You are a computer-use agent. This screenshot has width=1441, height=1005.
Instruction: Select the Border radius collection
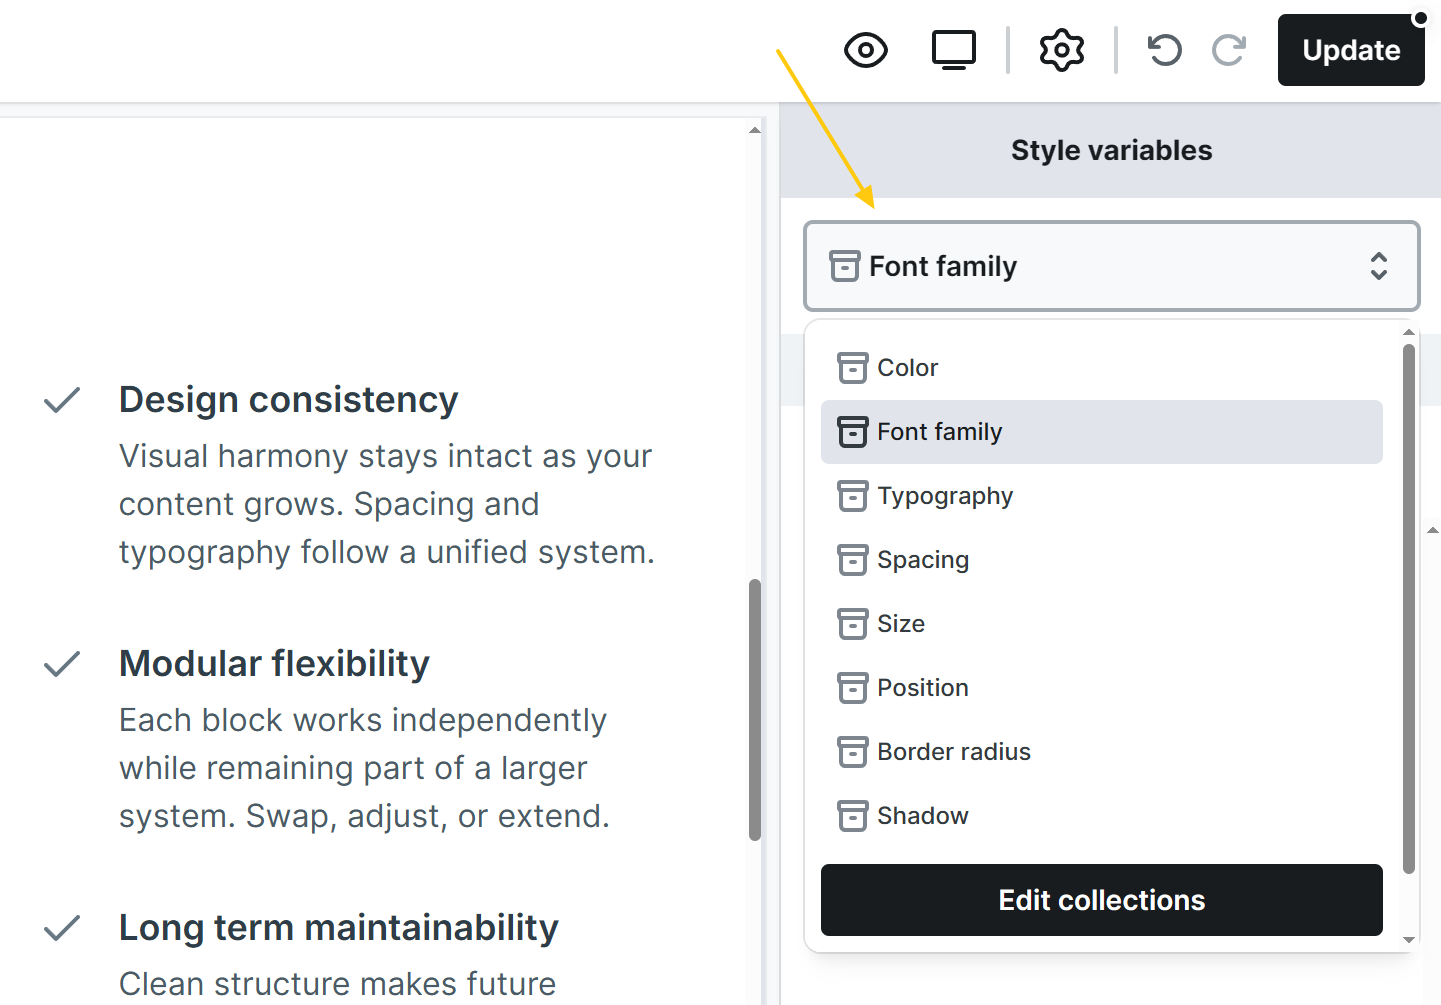(x=953, y=752)
